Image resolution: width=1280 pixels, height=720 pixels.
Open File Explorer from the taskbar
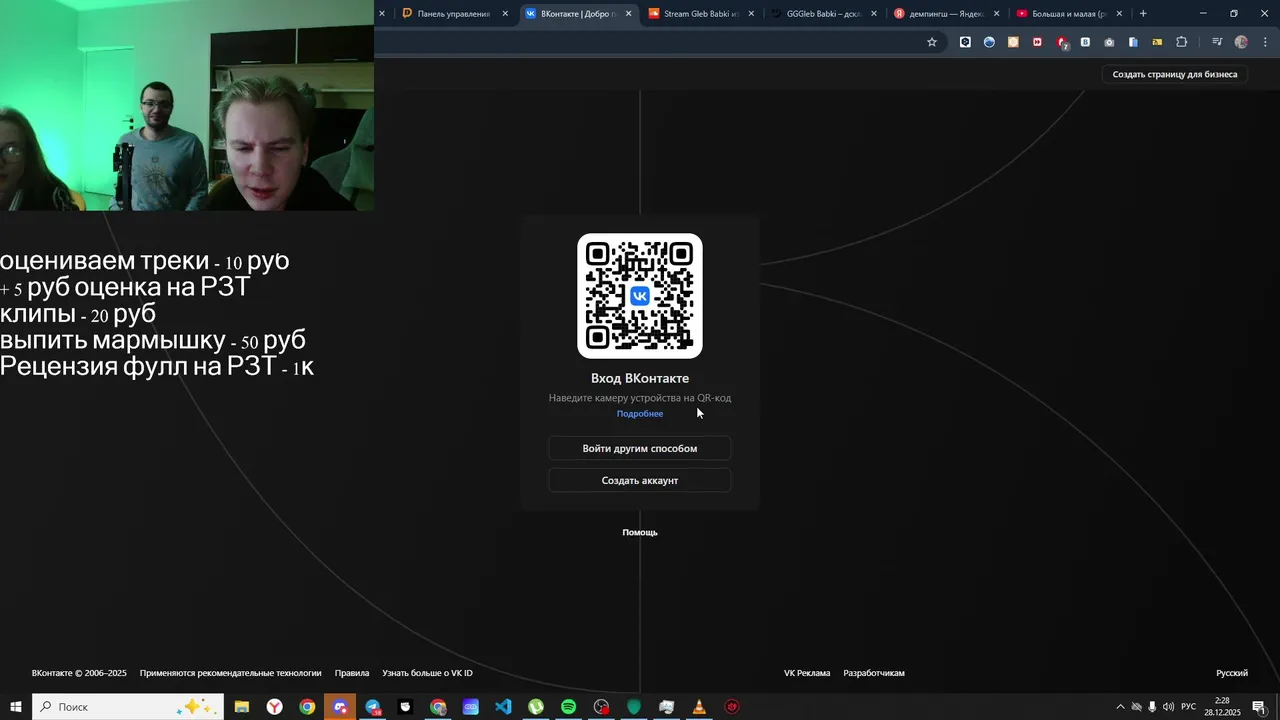pyautogui.click(x=242, y=707)
